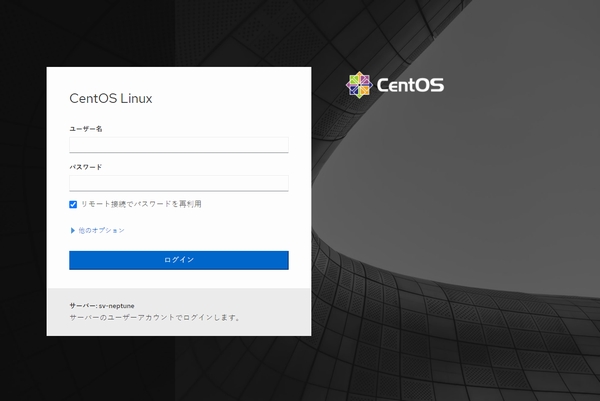
Task: Click the サーバーのユーザーアカウントでログインします text
Action: point(154,318)
